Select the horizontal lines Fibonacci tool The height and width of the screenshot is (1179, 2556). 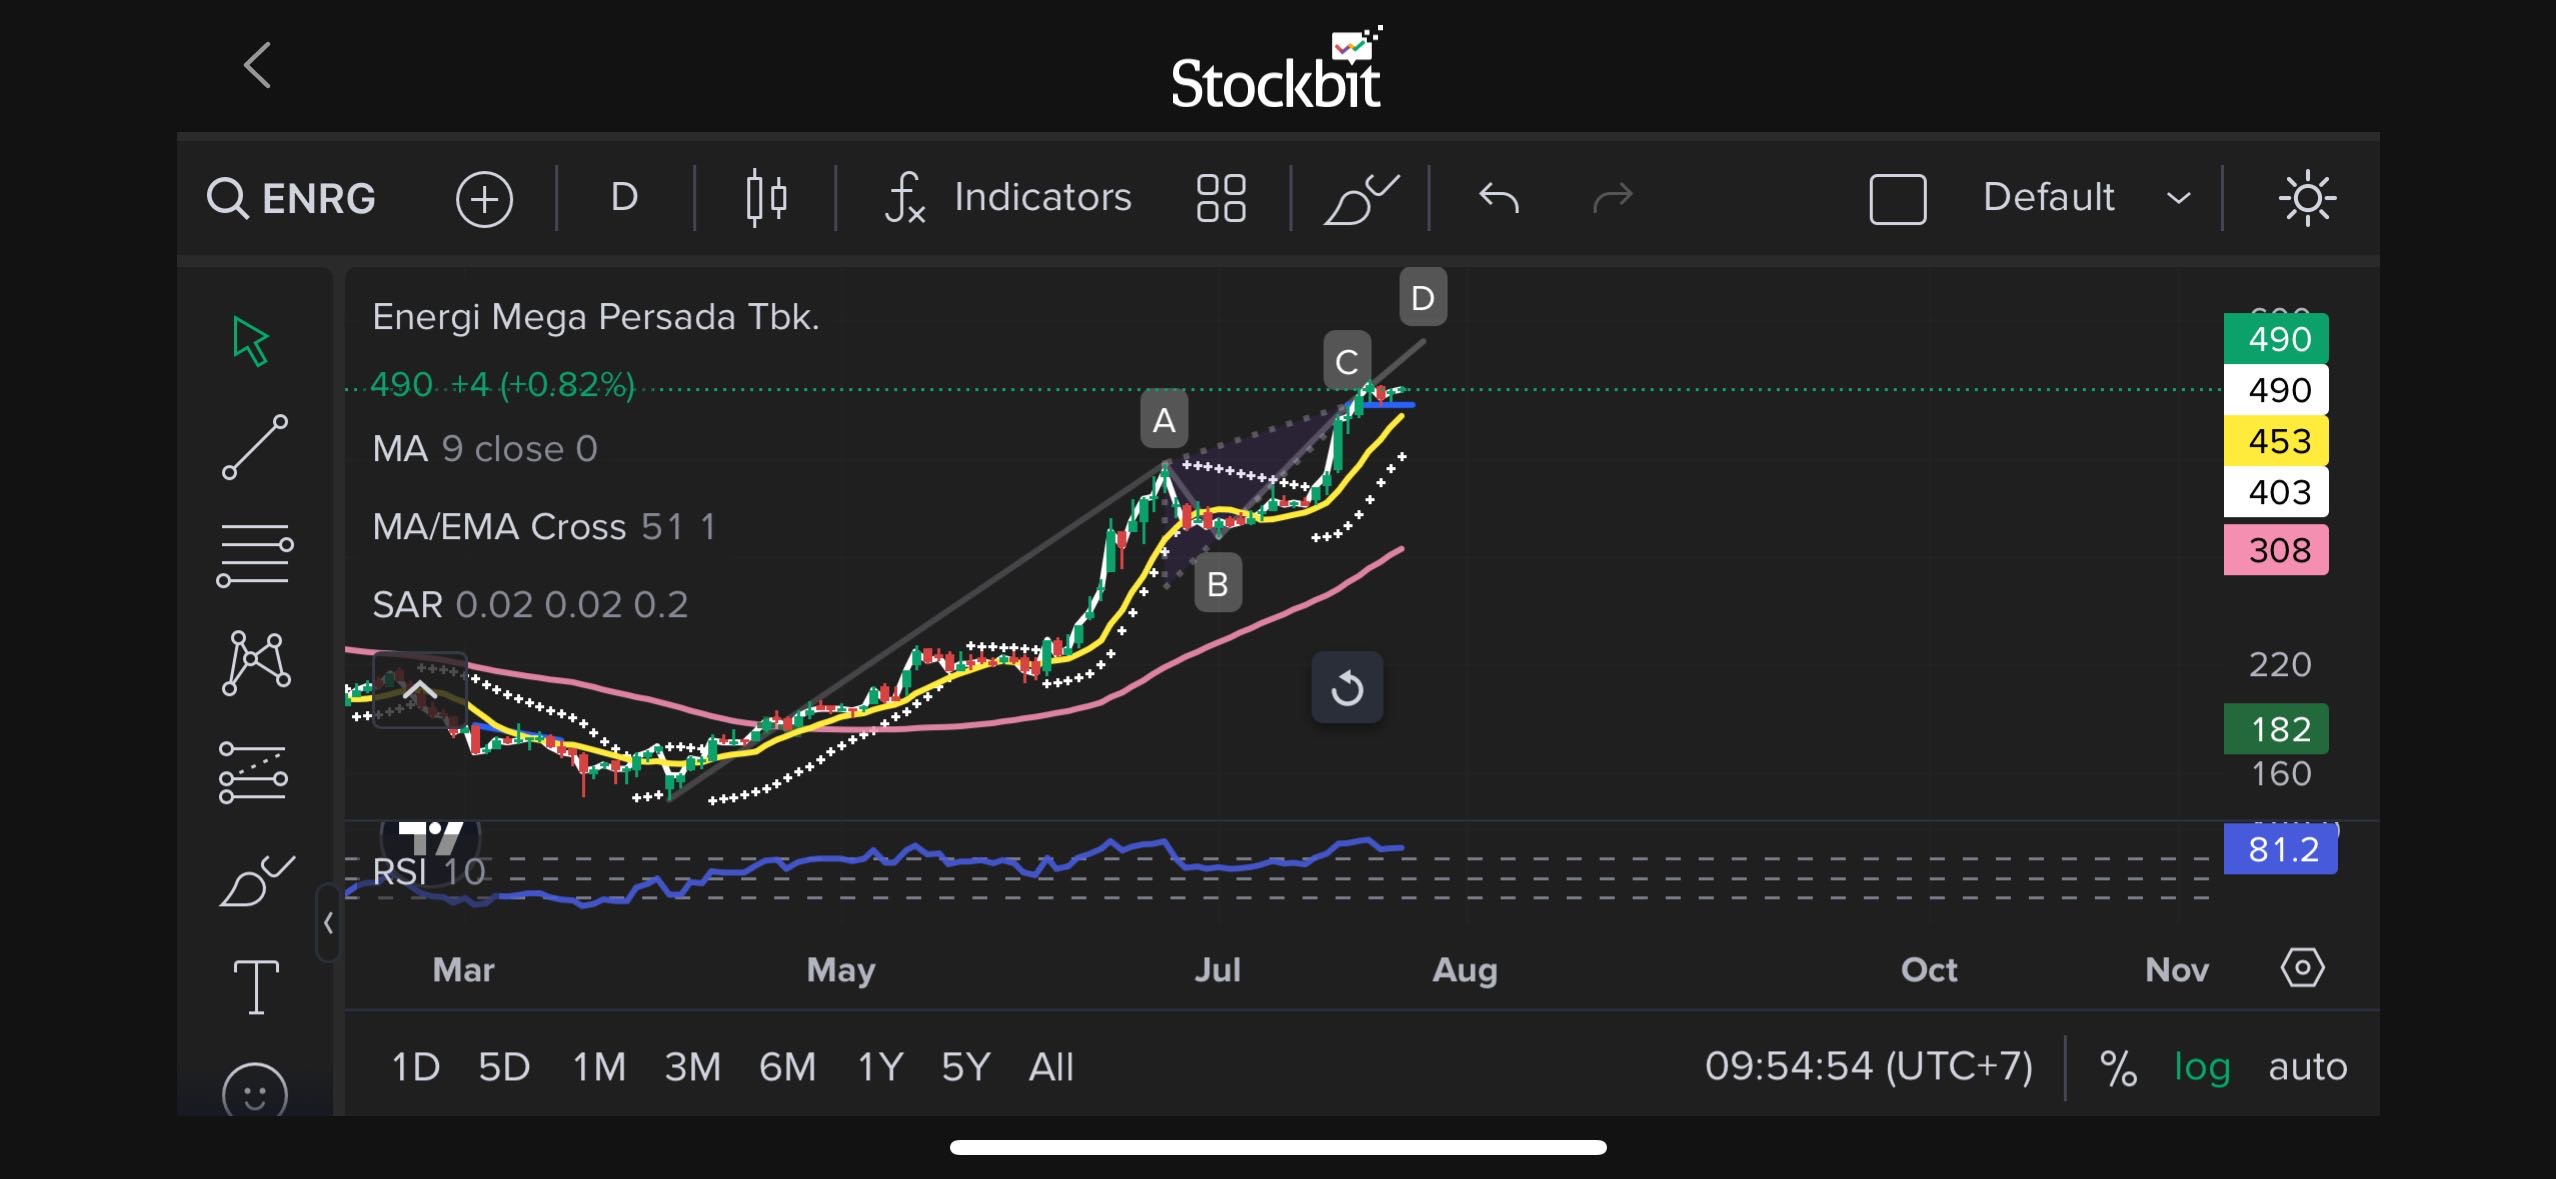pyautogui.click(x=255, y=555)
